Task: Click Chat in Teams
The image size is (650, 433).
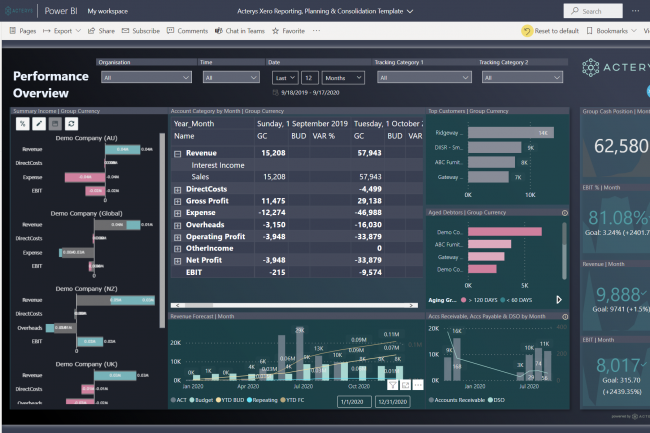Action: 240,31
